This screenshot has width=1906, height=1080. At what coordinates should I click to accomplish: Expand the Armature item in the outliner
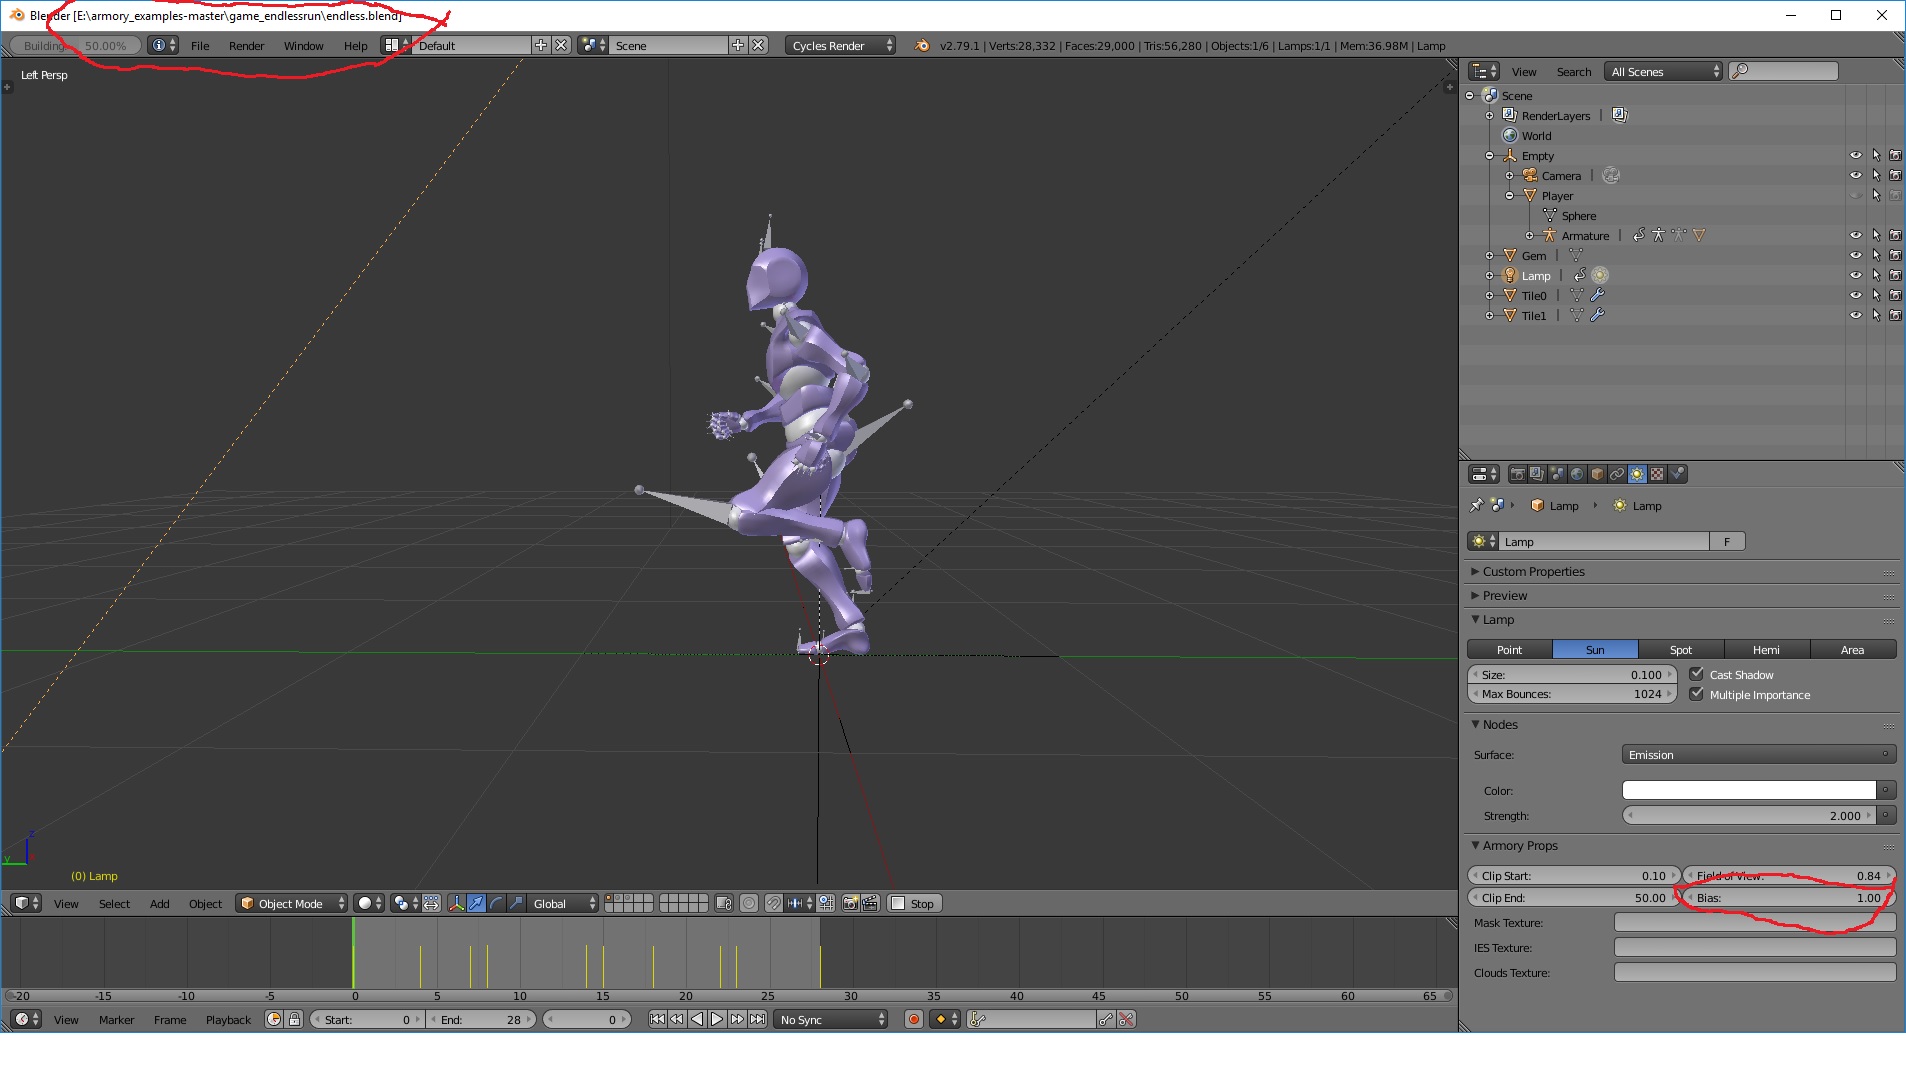pos(1531,235)
